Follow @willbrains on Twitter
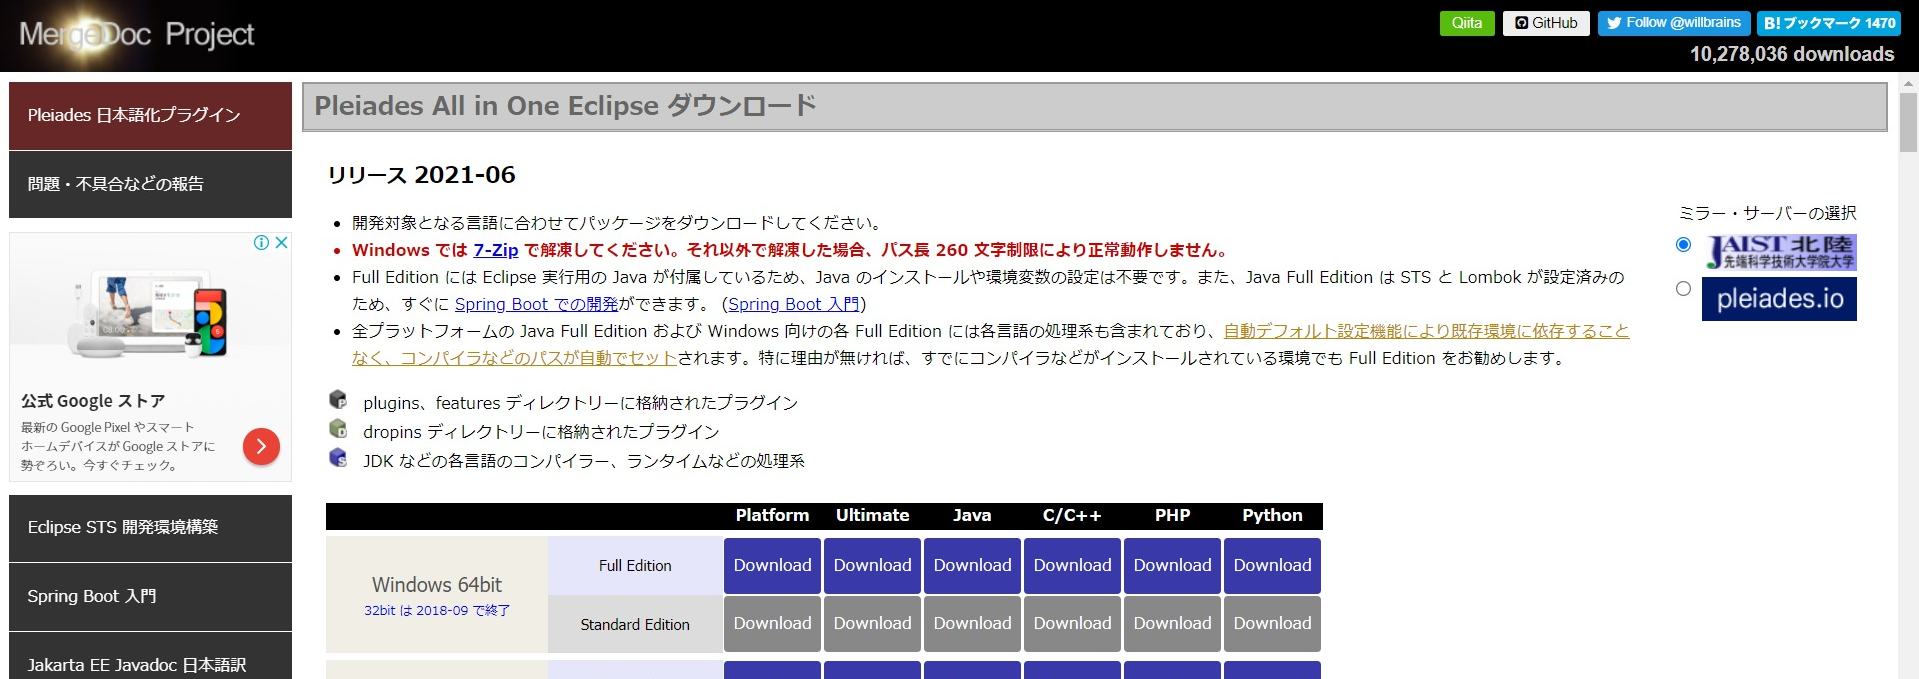Screen dimensions: 1919x679 tap(1674, 23)
